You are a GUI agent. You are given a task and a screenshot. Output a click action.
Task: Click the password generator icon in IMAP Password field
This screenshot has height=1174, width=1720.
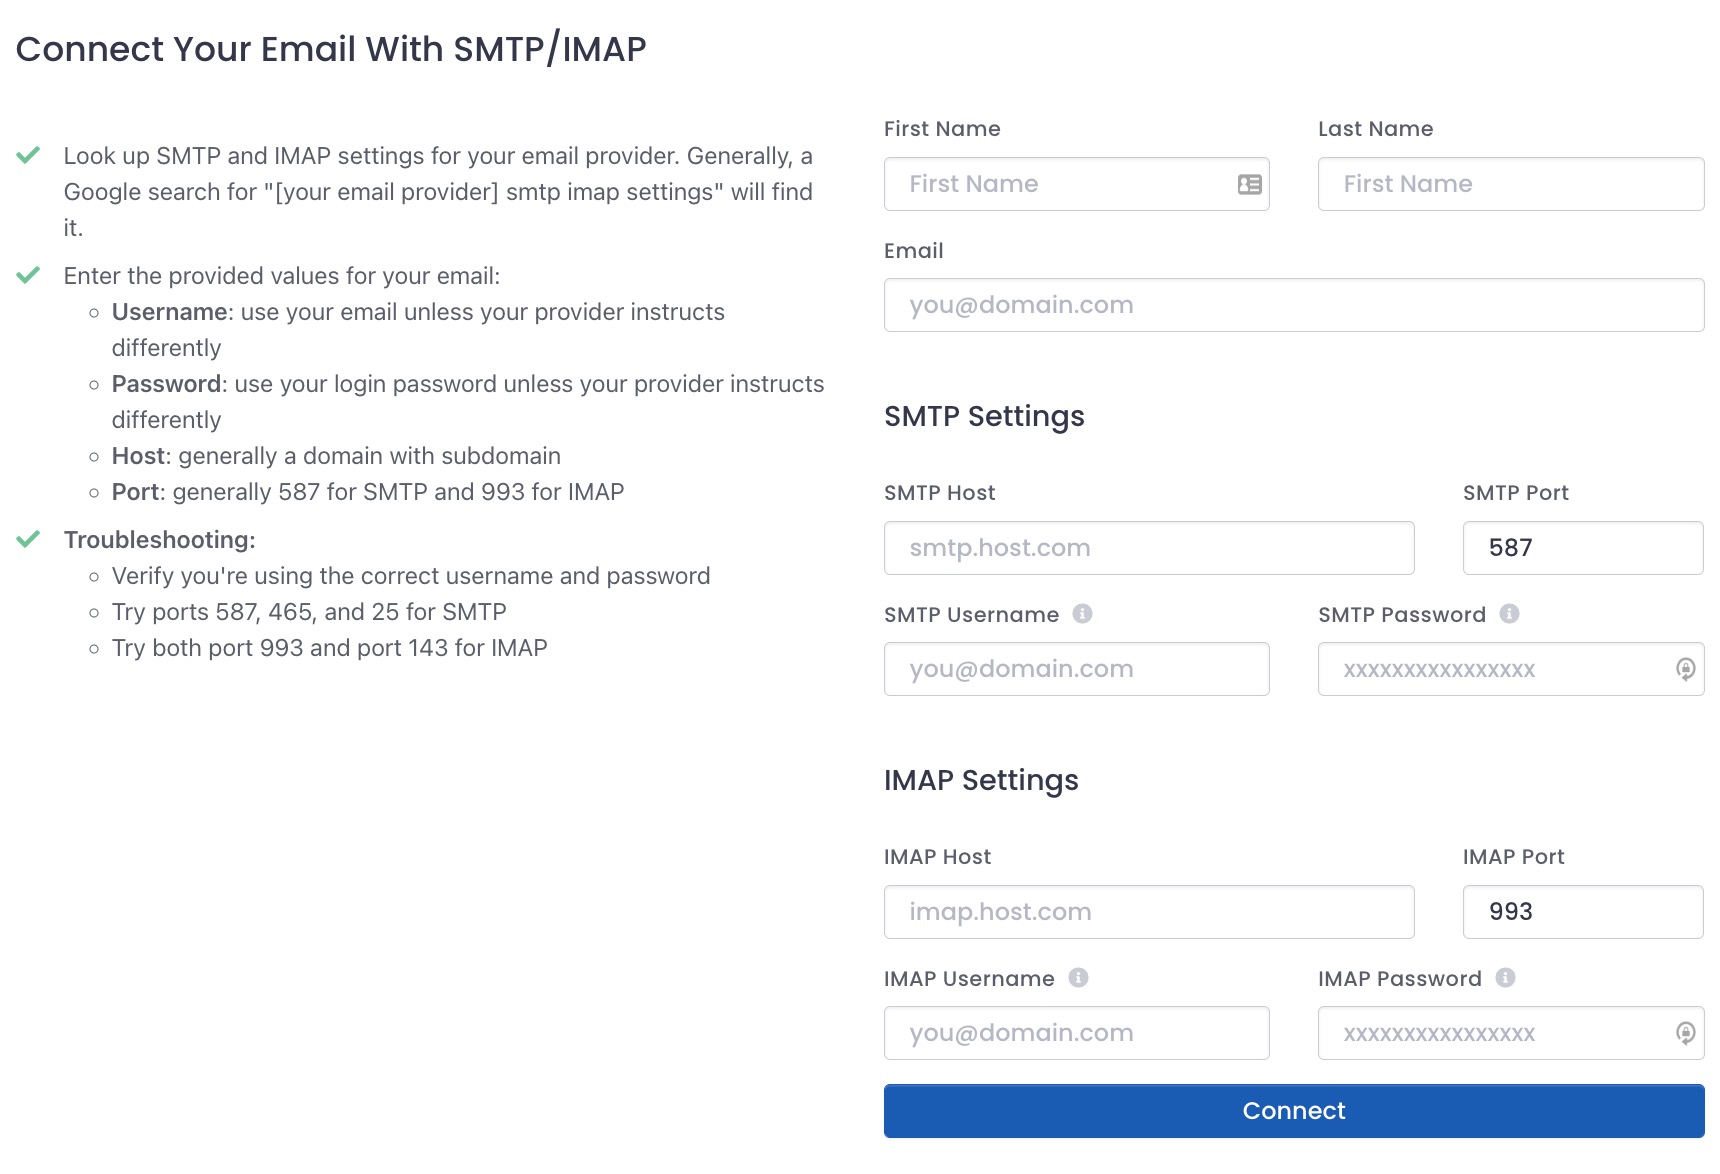1685,1033
